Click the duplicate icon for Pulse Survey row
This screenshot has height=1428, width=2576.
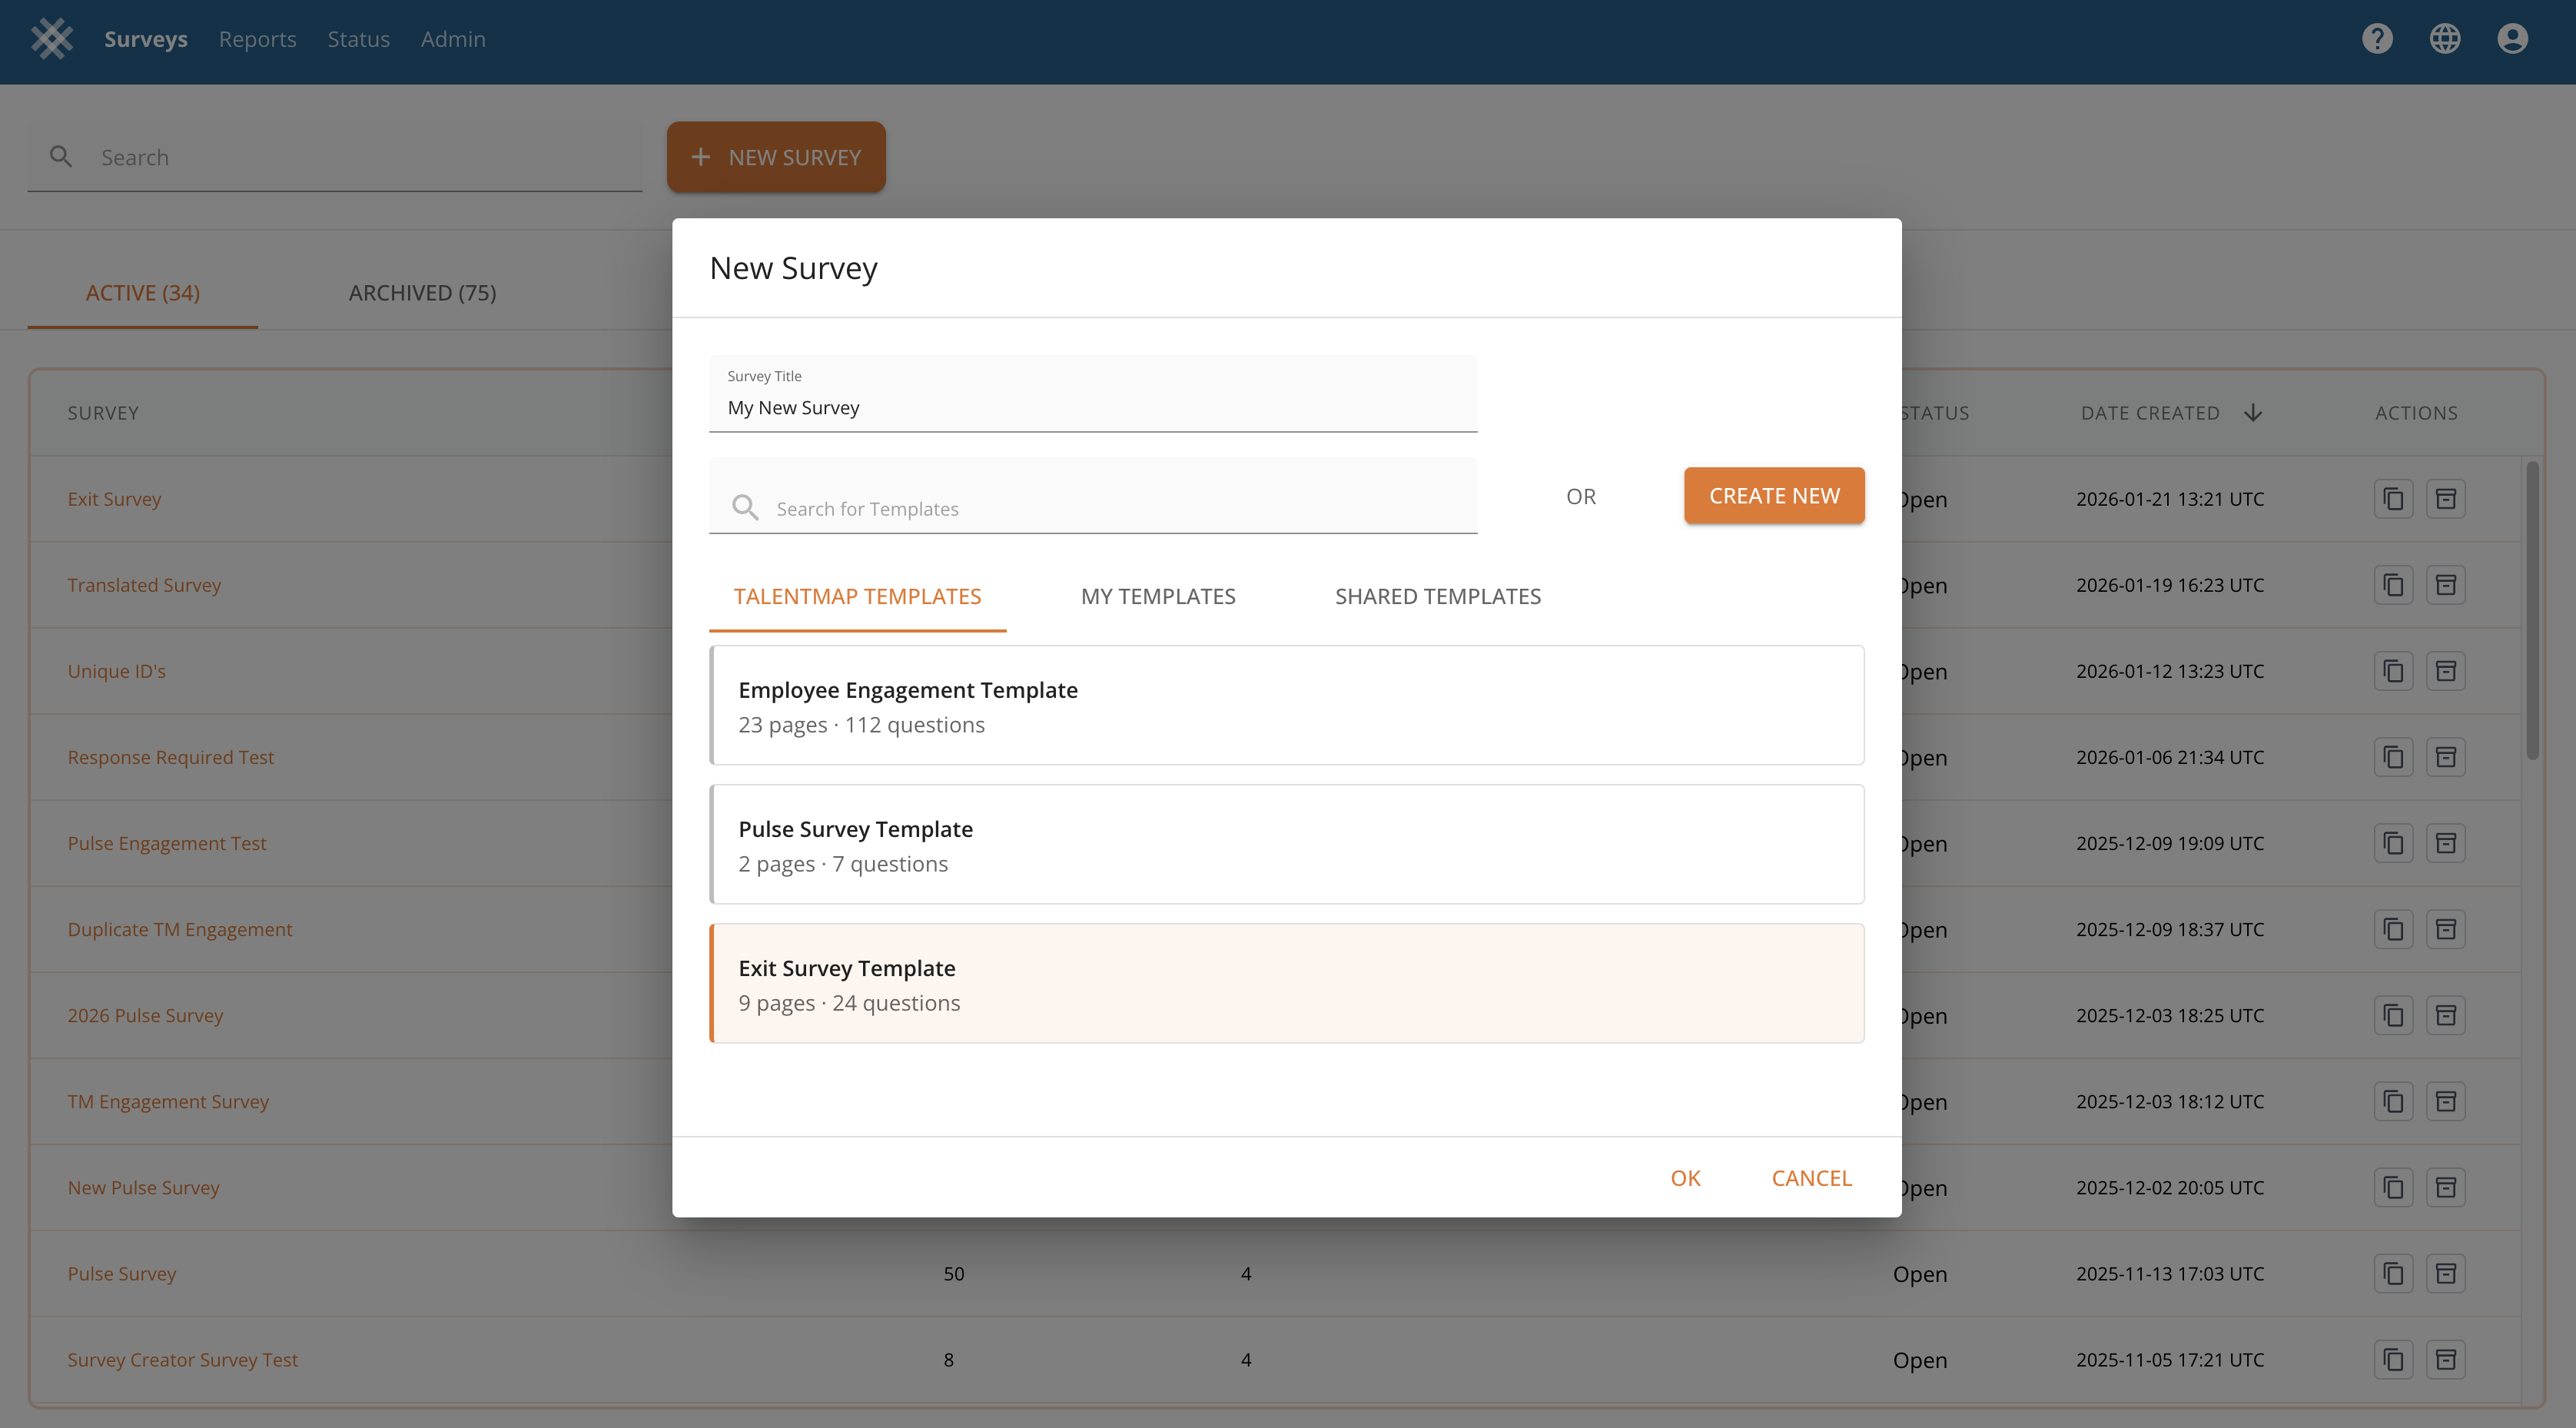pos(2393,1274)
